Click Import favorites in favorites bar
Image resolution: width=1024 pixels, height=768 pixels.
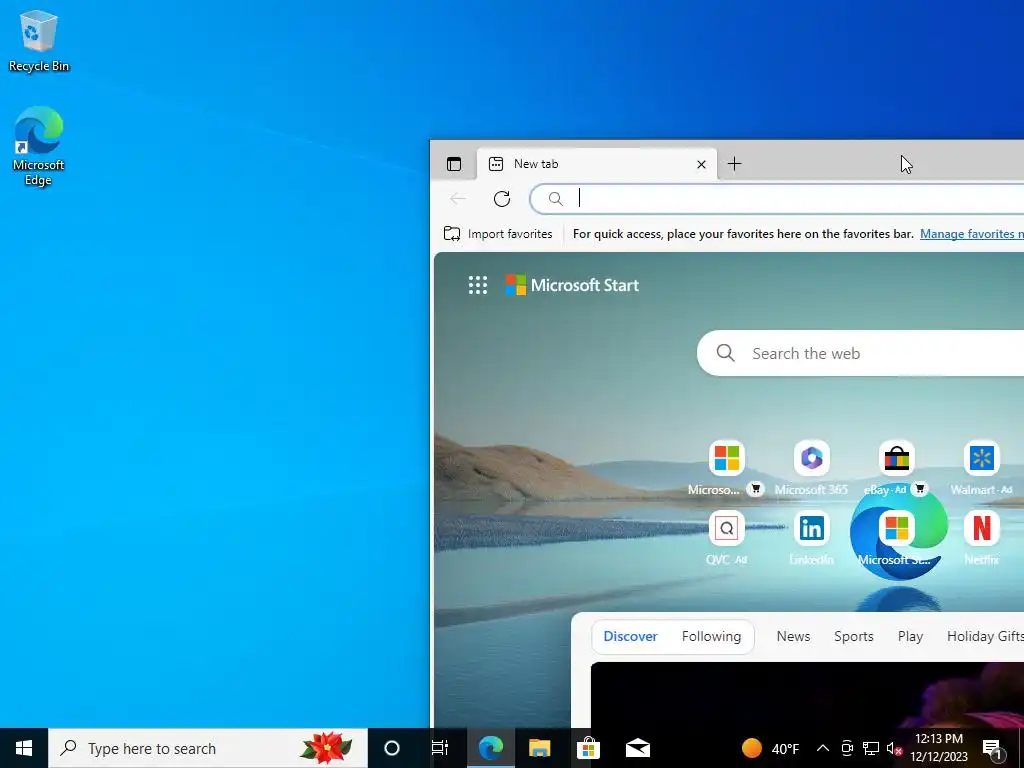pos(498,234)
